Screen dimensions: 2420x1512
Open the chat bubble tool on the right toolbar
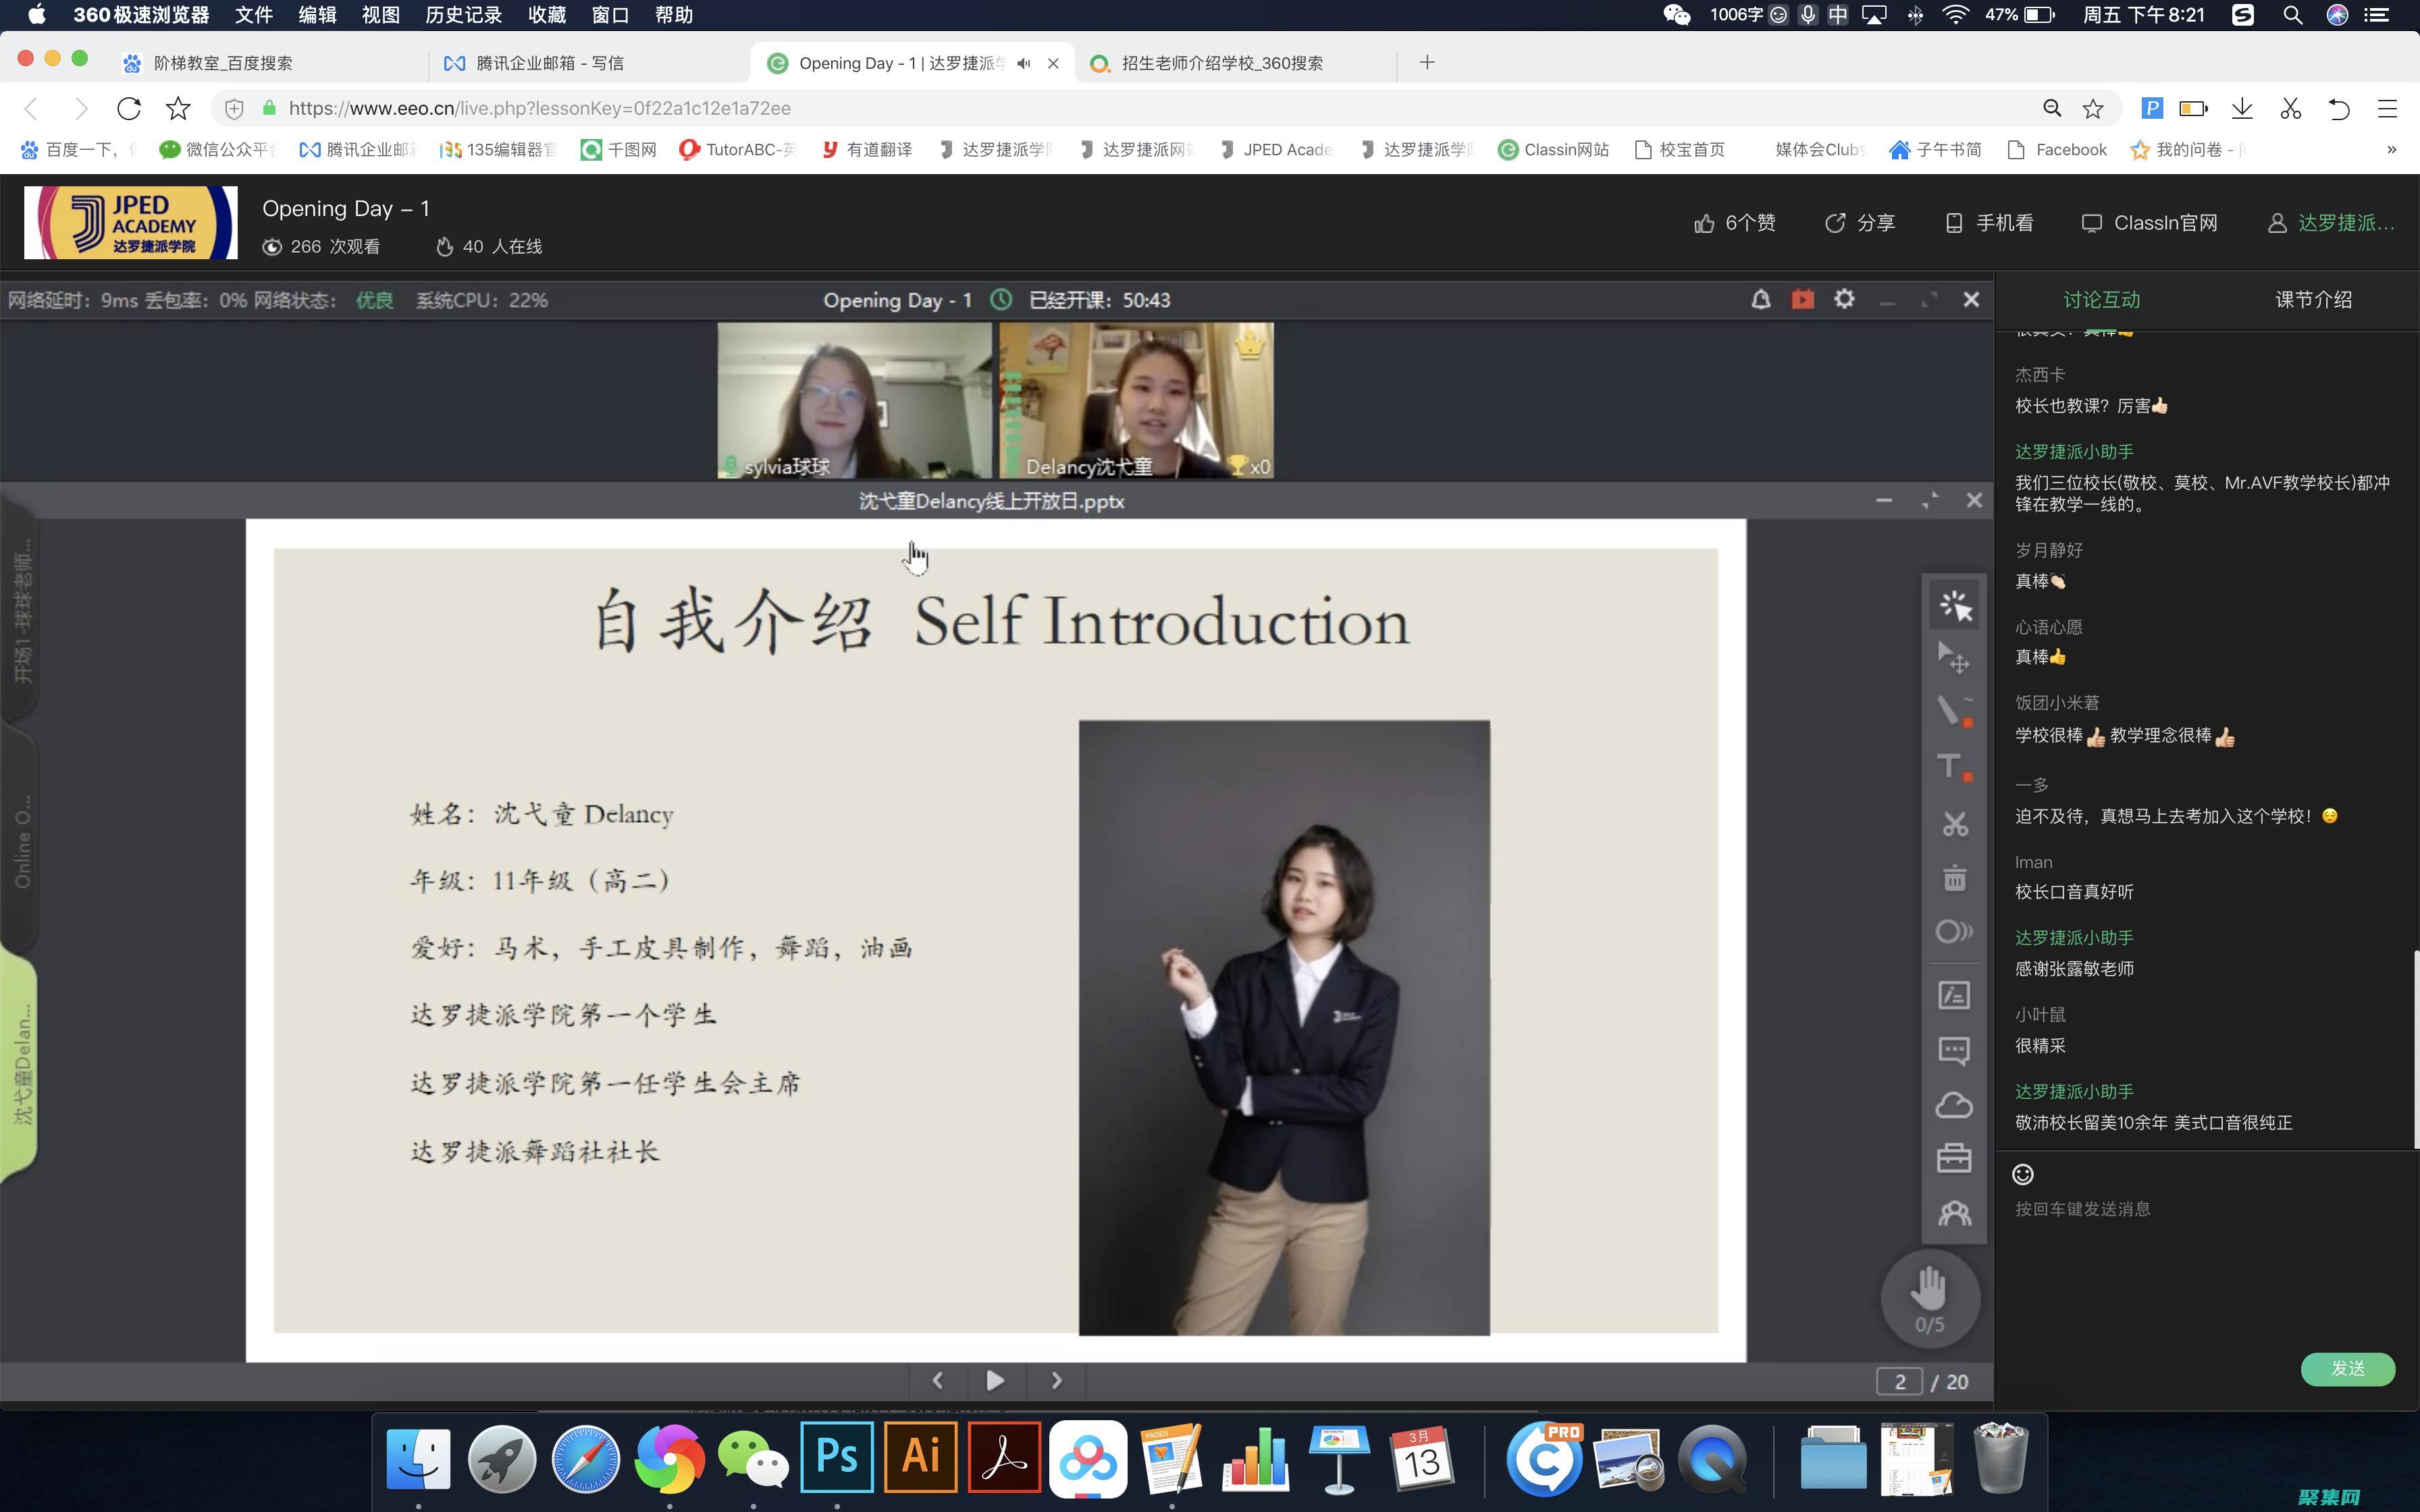1954,1051
